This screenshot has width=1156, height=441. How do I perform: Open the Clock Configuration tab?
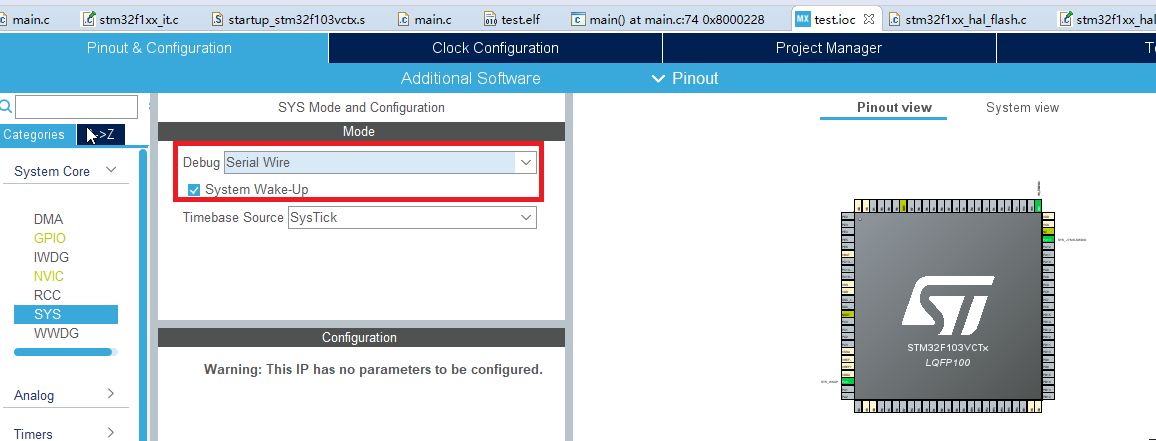point(495,48)
